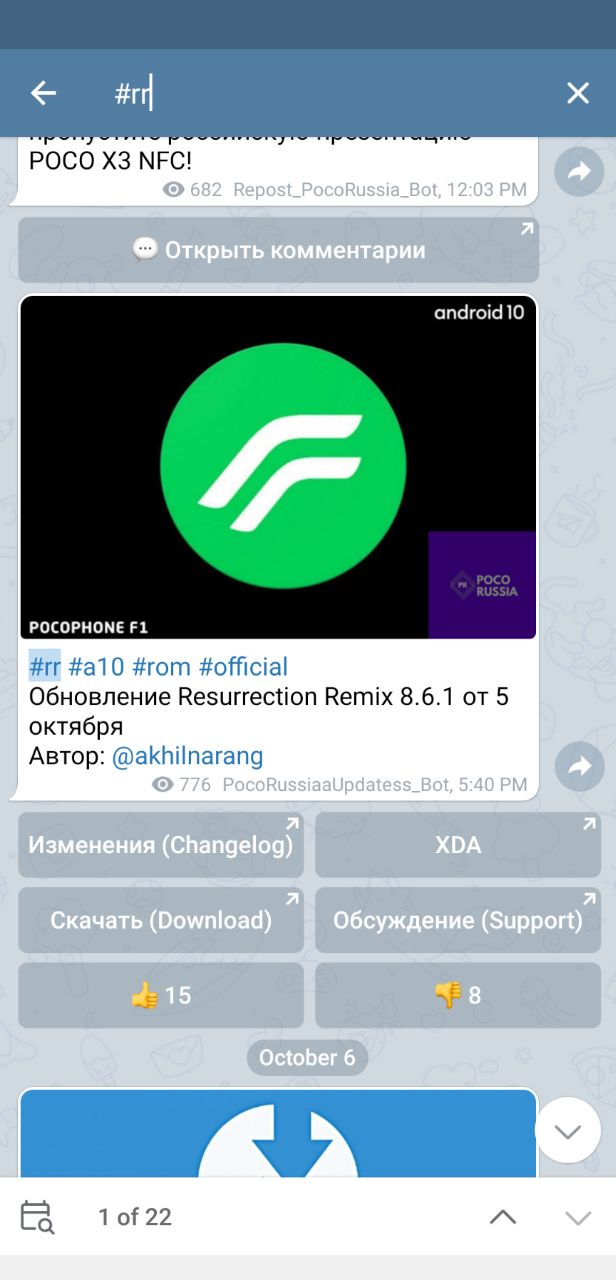This screenshot has width=616, height=1280.
Task: Open Обсуждение (Support) button
Action: click(458, 920)
